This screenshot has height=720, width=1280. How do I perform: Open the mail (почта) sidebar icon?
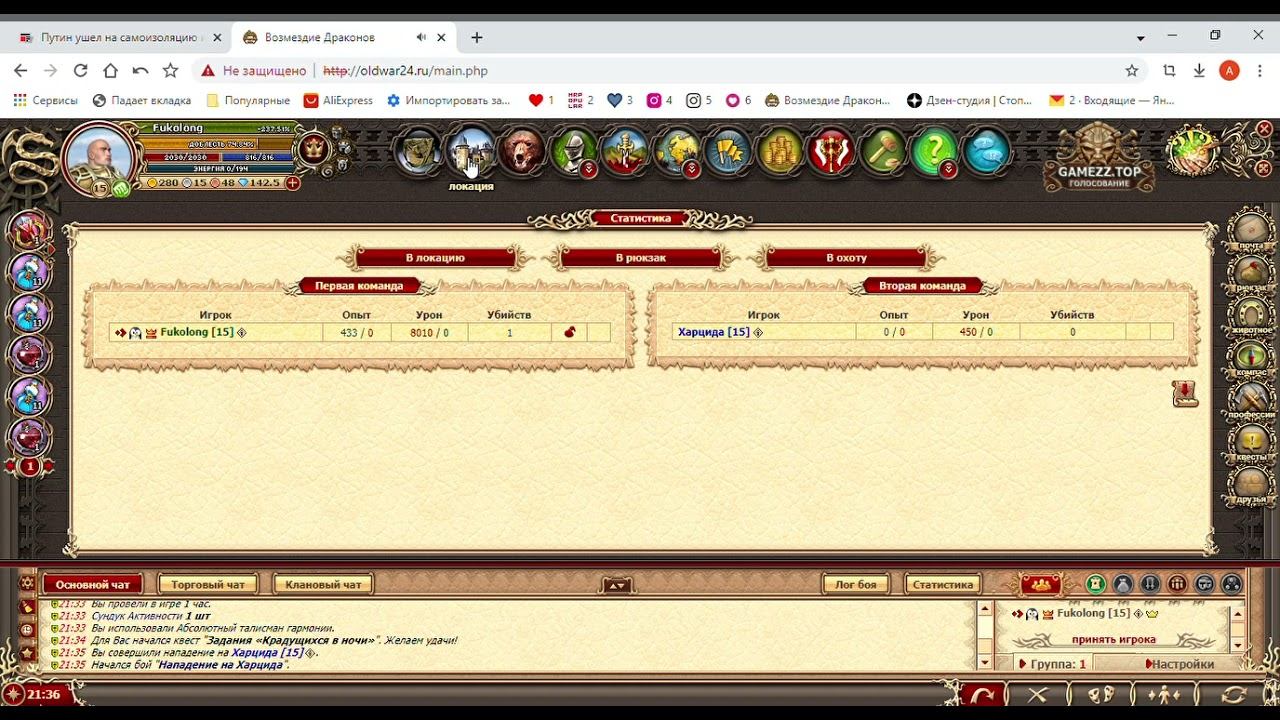coord(1251,230)
